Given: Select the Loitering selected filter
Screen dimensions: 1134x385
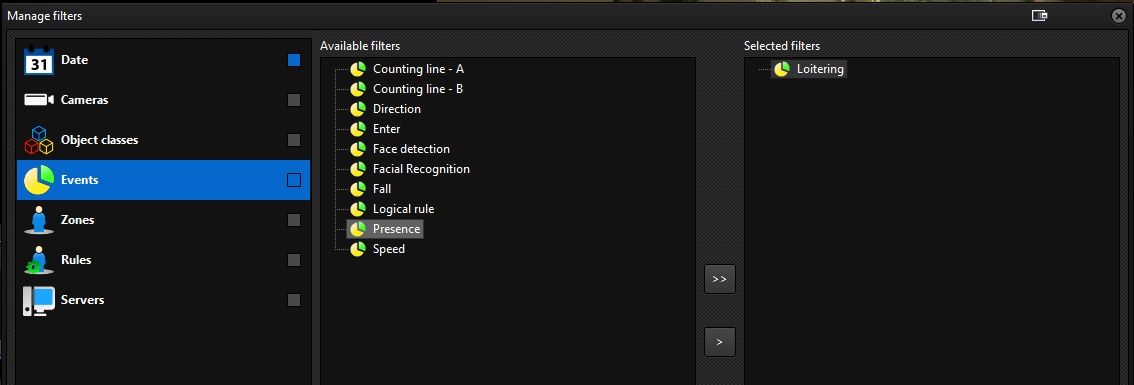Looking at the screenshot, I should point(820,69).
